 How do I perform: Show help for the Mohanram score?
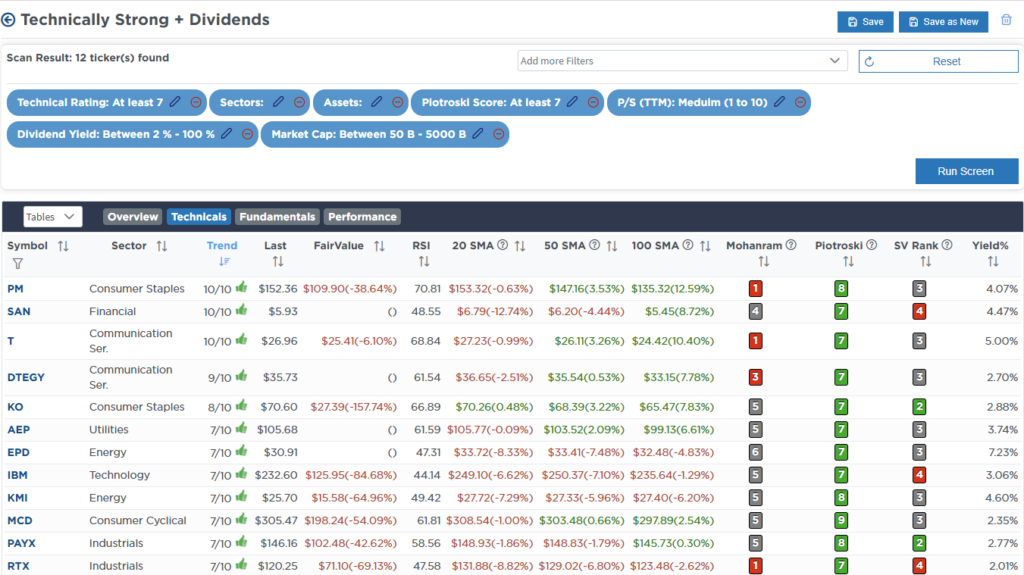point(791,245)
